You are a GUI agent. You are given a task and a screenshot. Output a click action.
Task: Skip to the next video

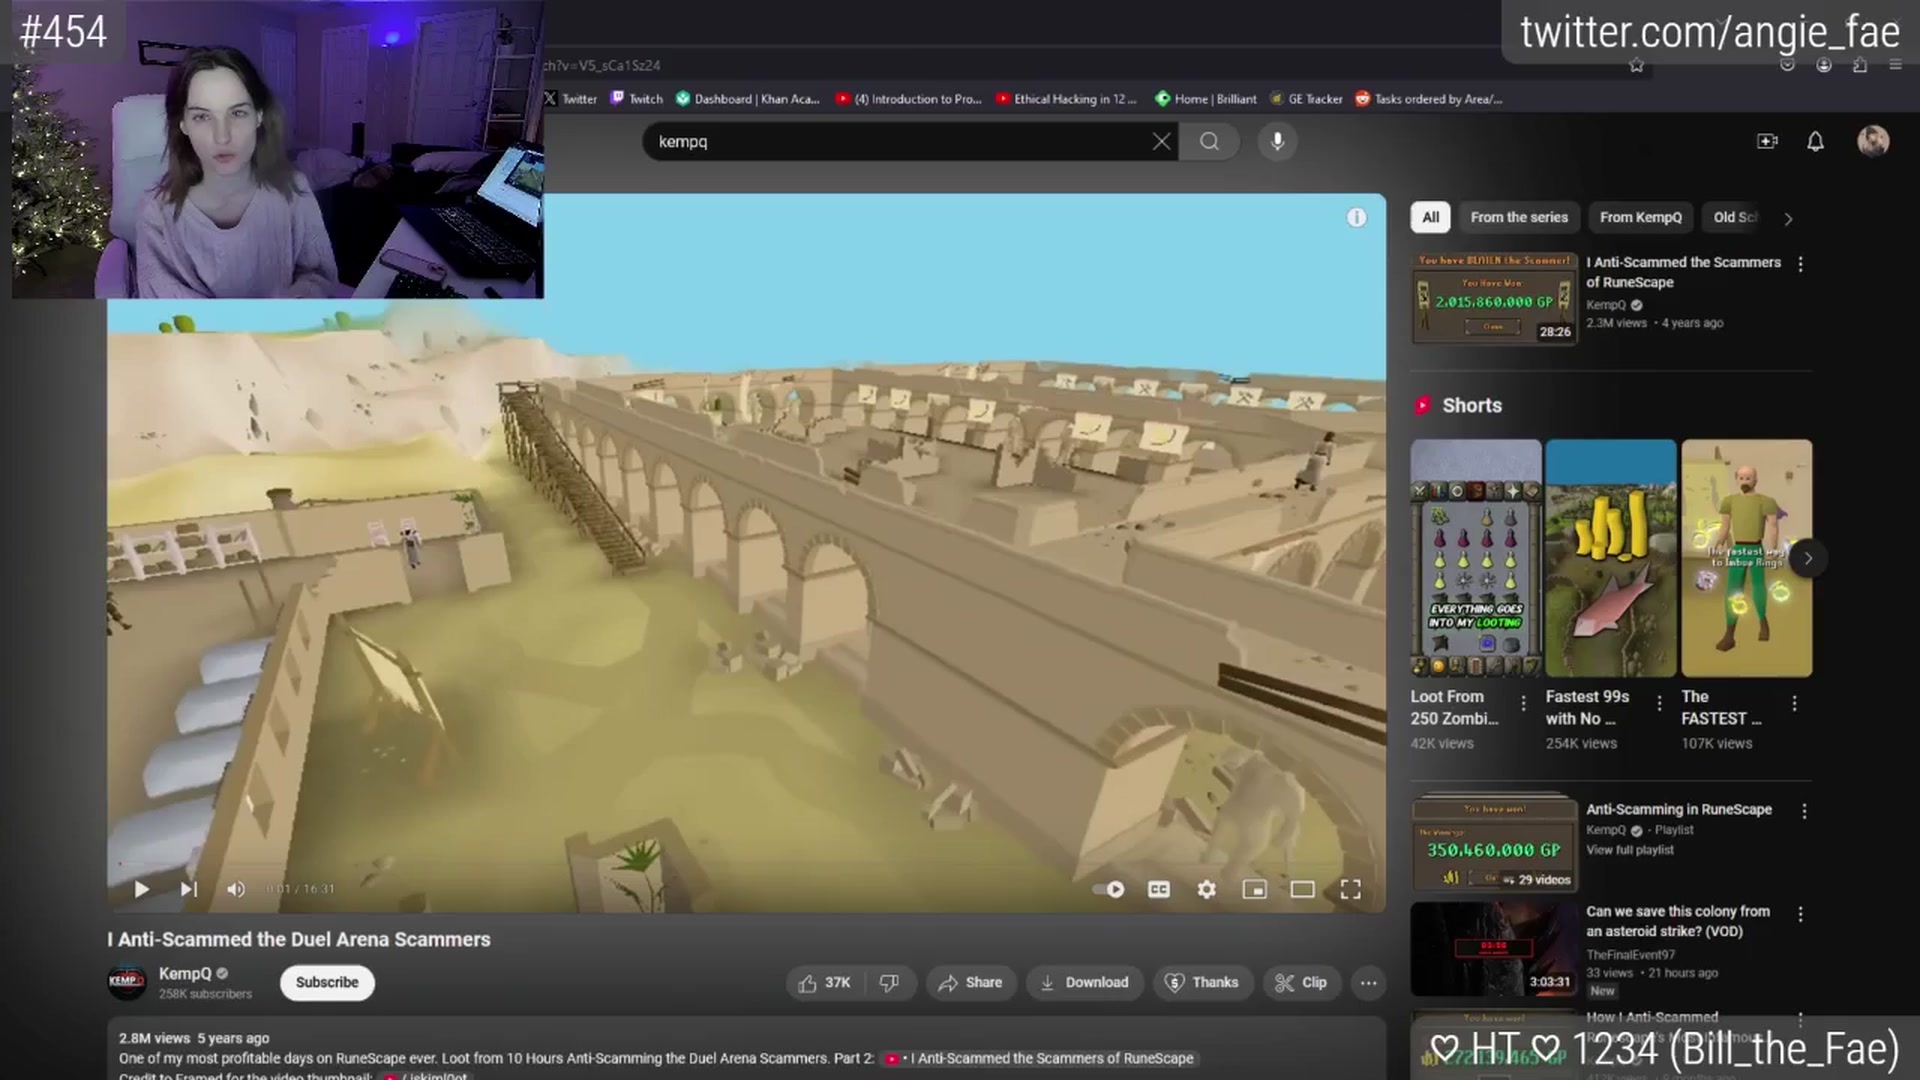[188, 889]
